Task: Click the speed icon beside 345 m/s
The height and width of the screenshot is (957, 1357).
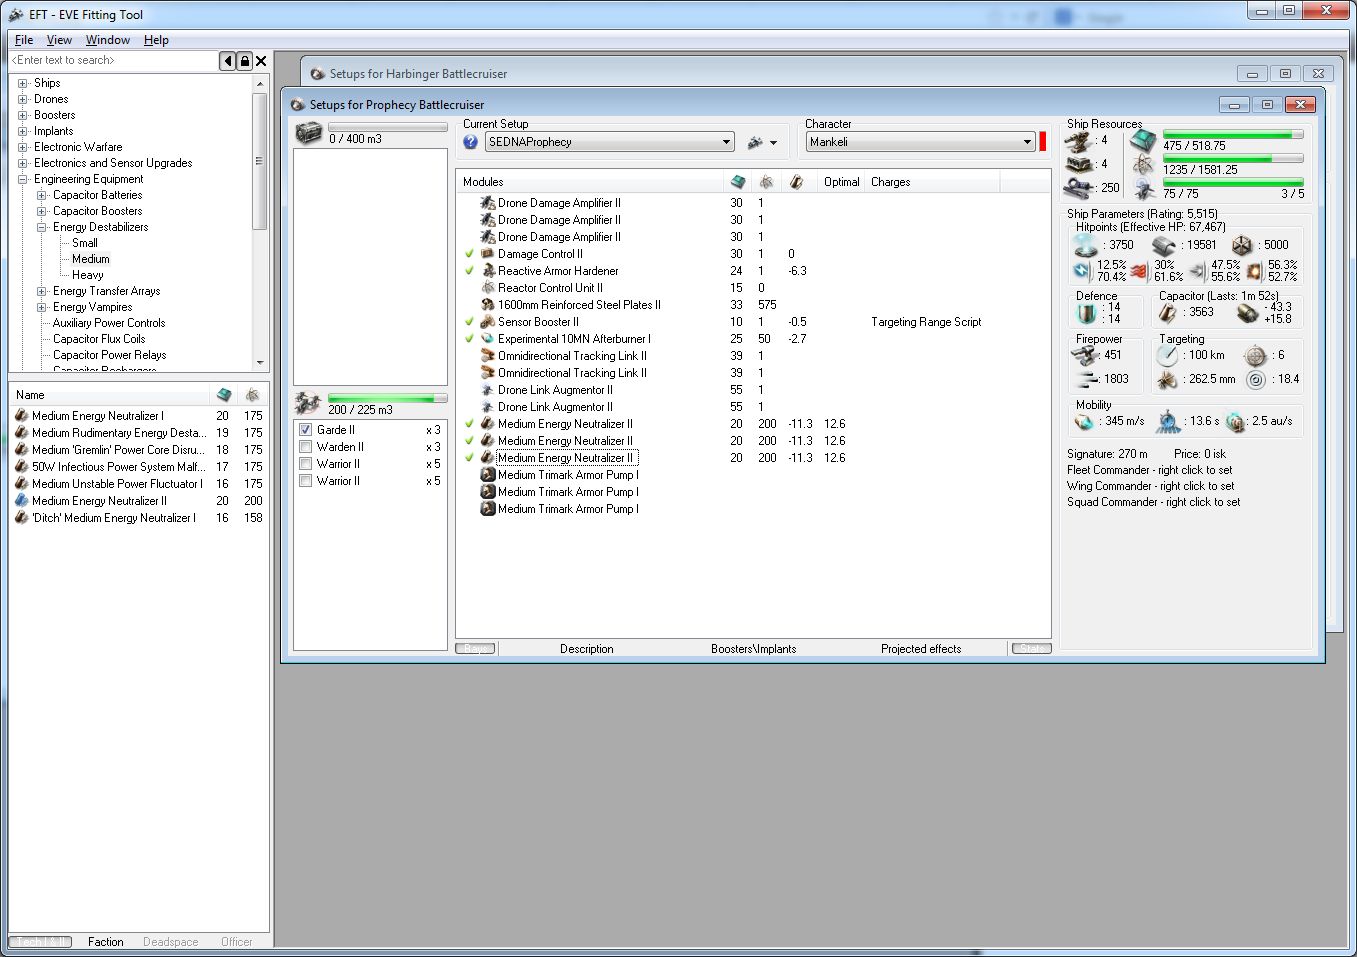Action: [x=1084, y=422]
